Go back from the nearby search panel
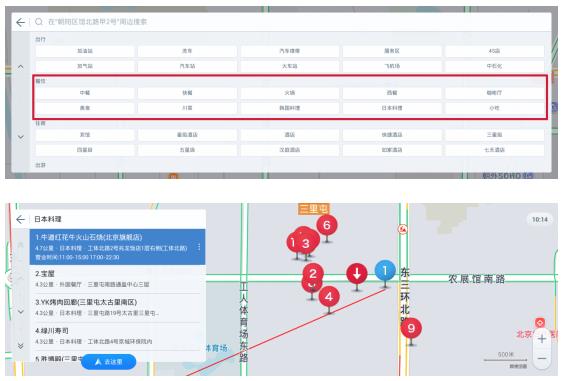The image size is (564, 381). pos(21,22)
